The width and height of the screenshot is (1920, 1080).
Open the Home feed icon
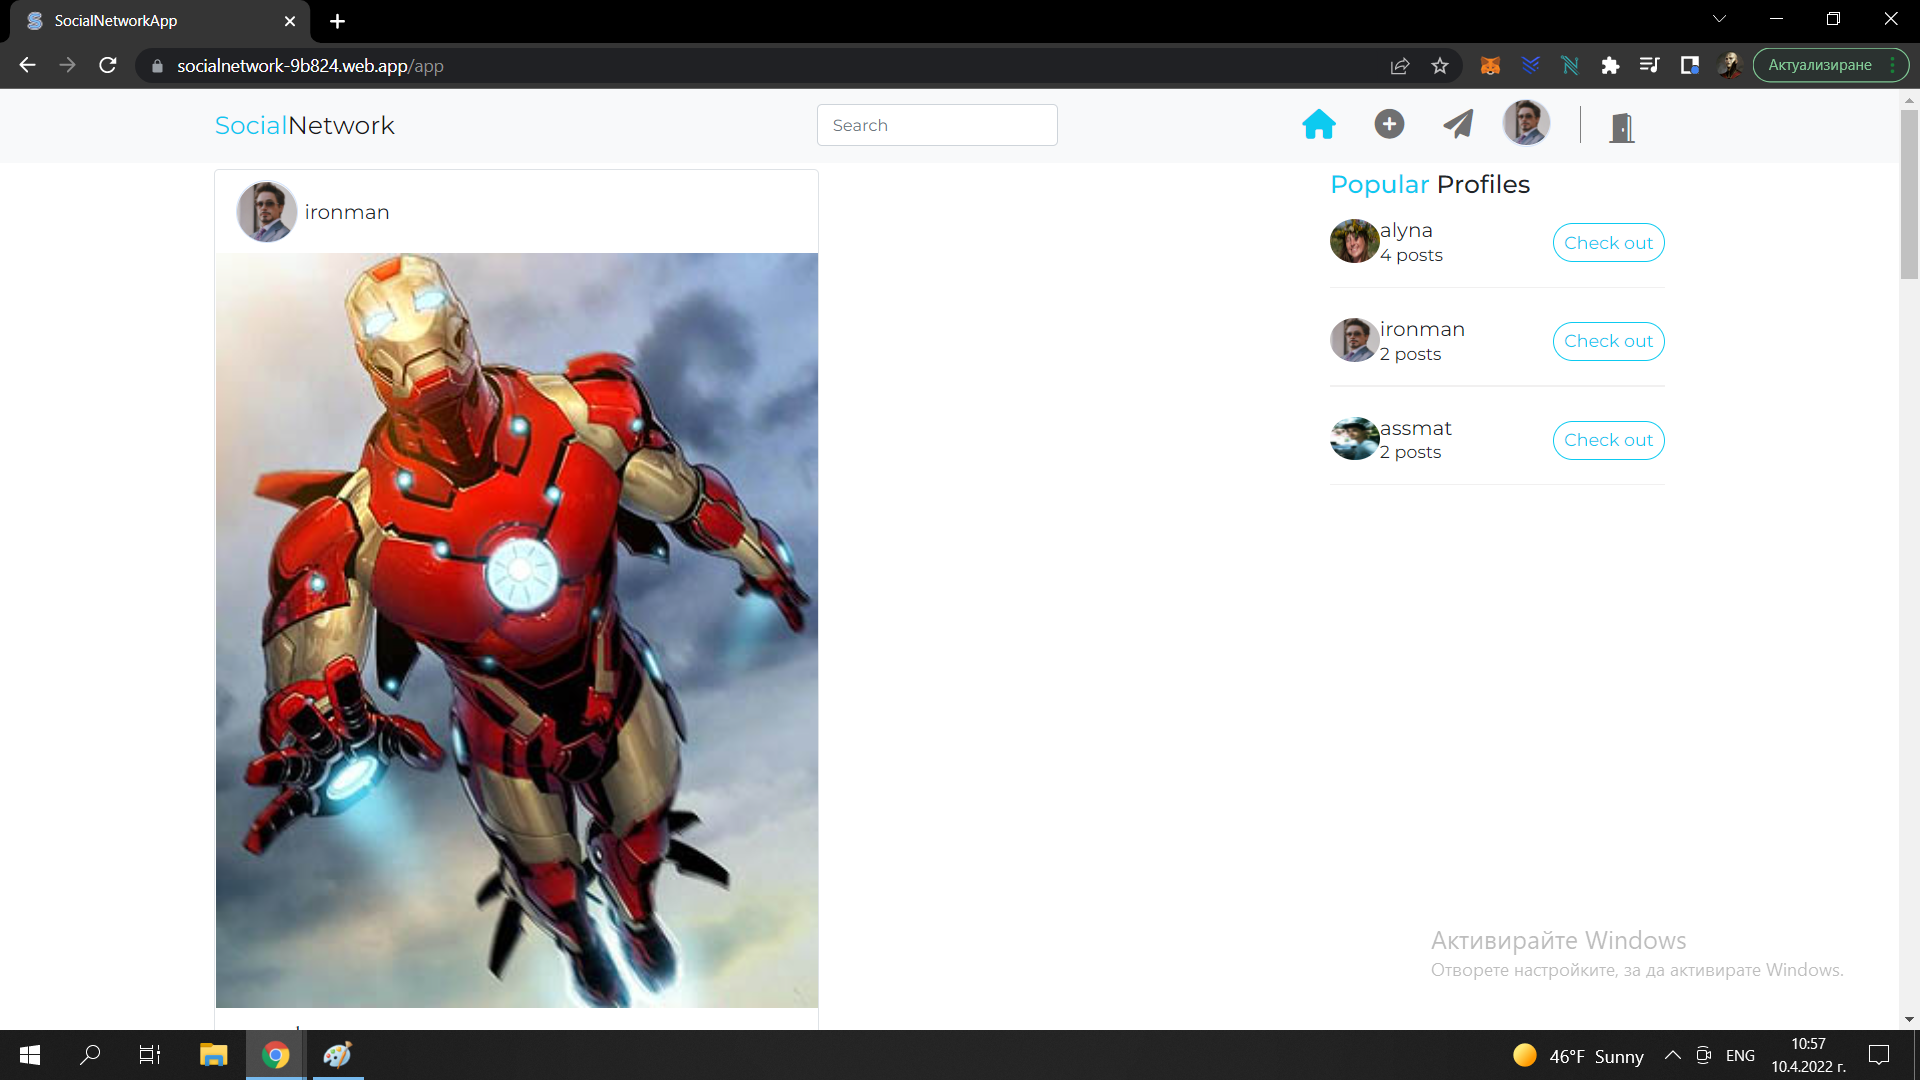pos(1319,124)
